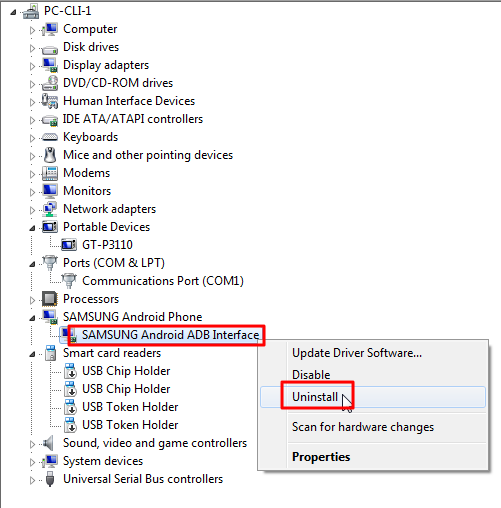Click the DVD/CD-ROM drives icon
This screenshot has height=508, width=501.
point(50,83)
